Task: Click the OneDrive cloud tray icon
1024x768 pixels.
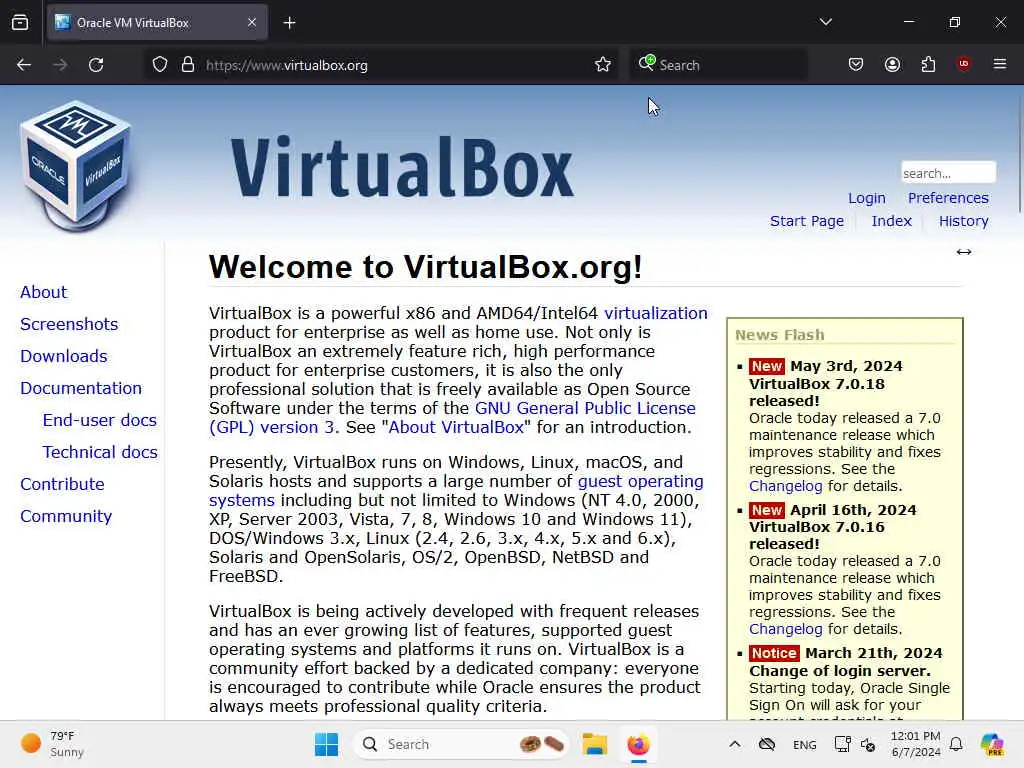Action: click(767, 744)
